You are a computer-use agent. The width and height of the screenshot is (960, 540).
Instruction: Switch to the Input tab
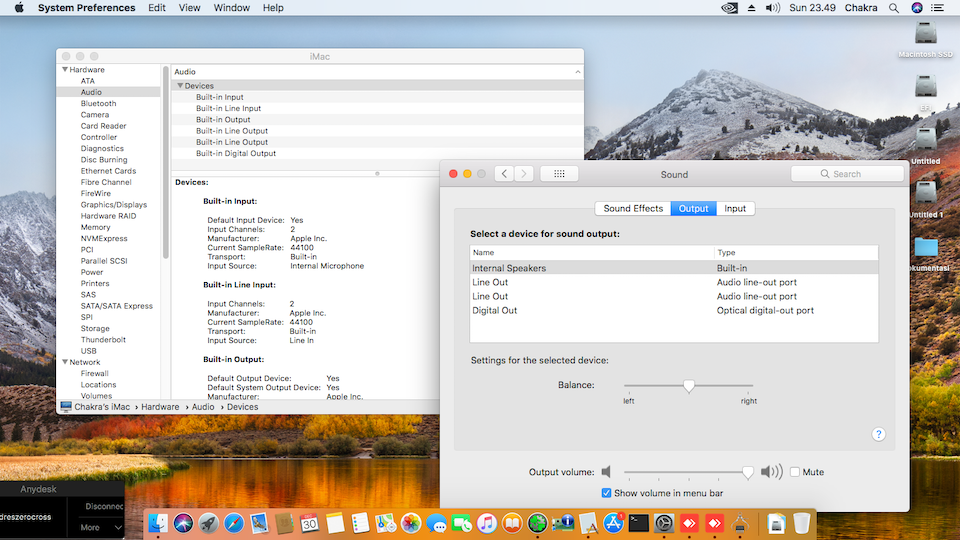[x=735, y=208]
